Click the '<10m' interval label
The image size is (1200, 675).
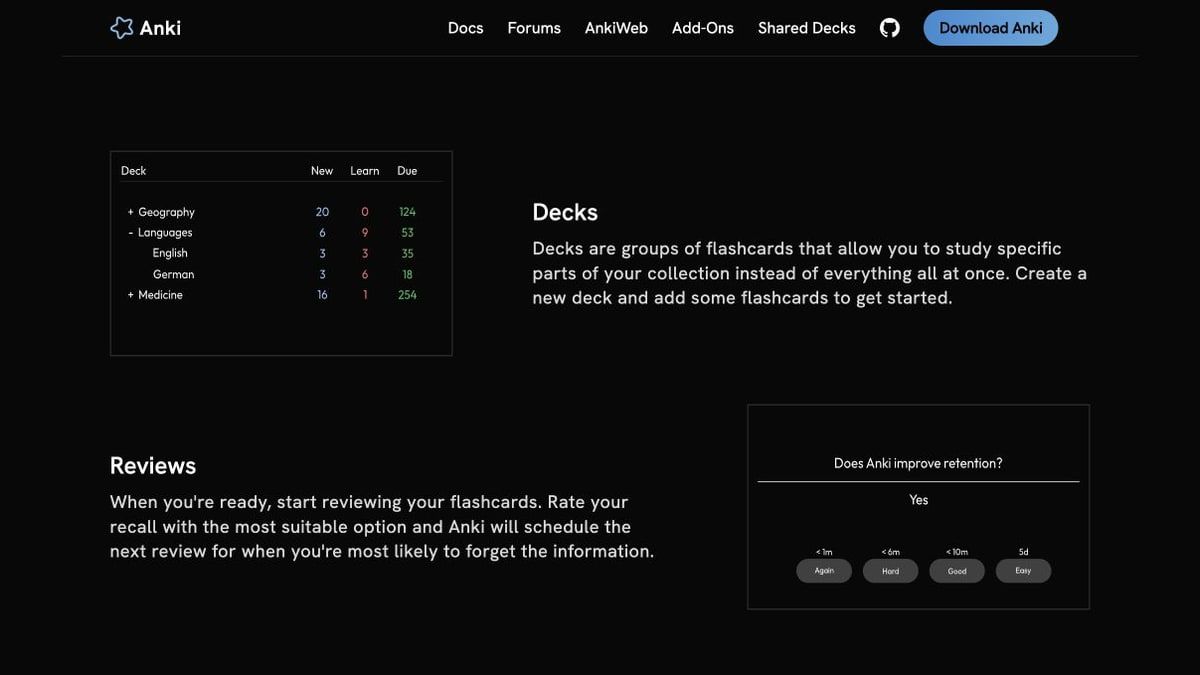click(x=957, y=552)
